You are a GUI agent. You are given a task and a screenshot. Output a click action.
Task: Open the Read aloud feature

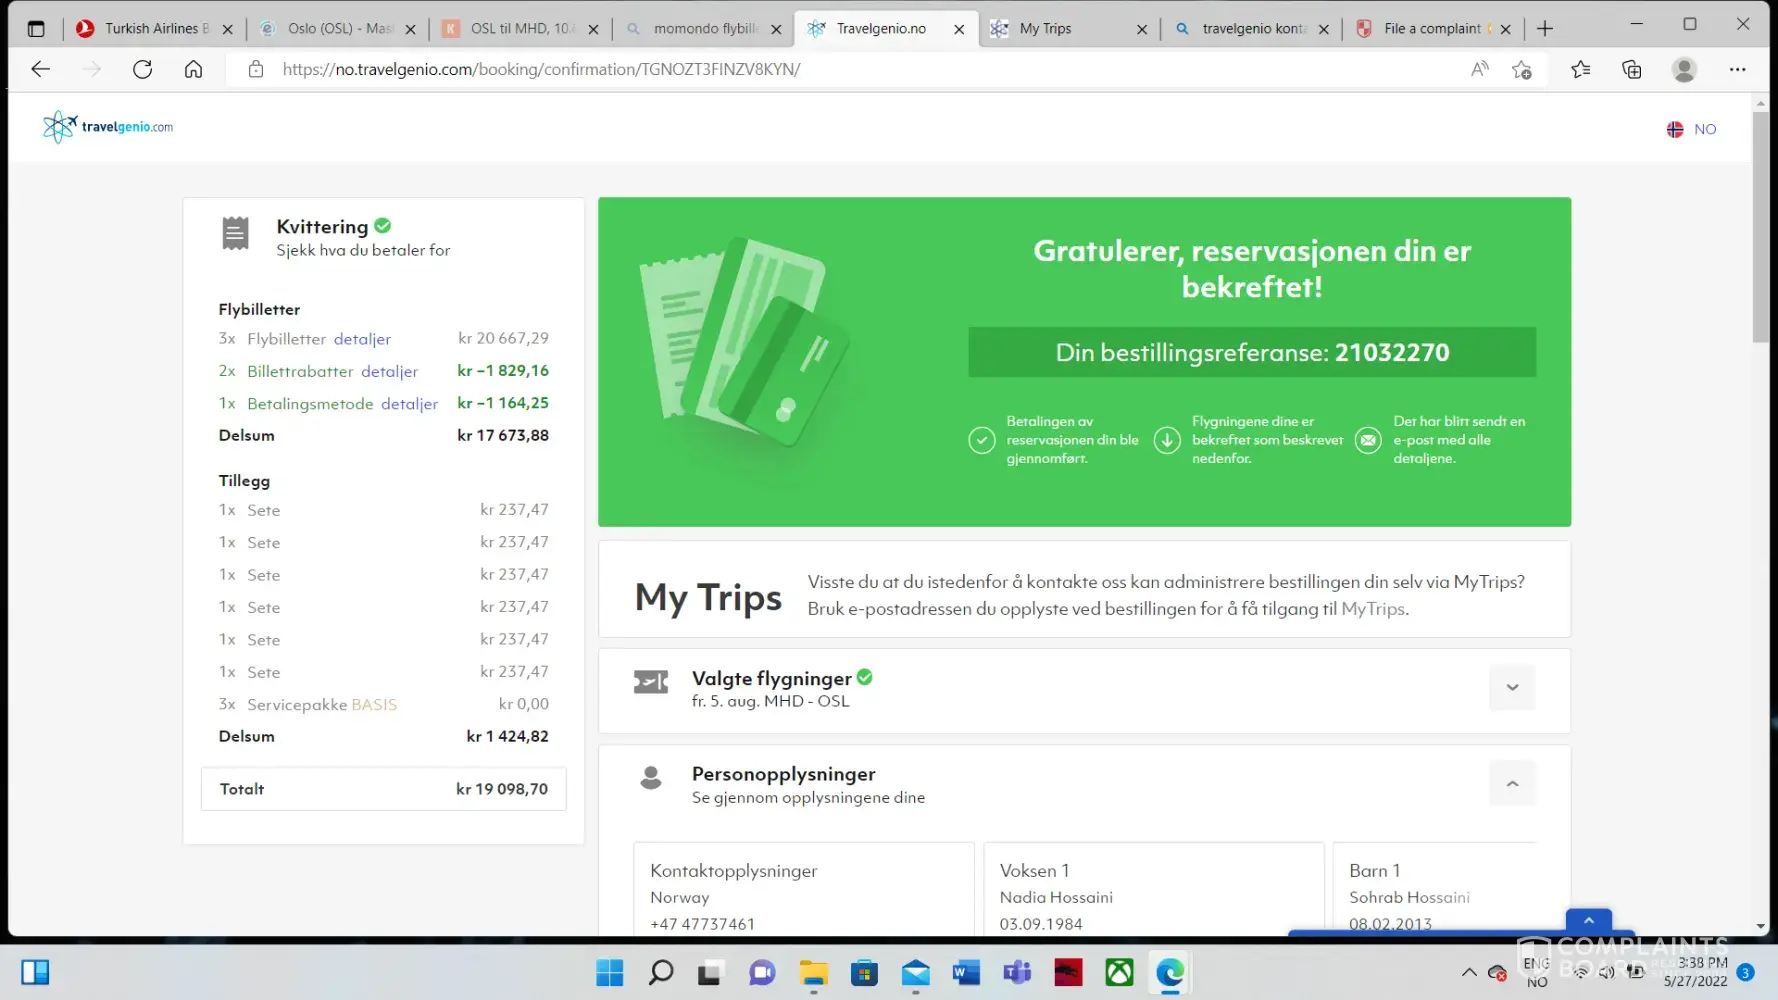click(x=1480, y=69)
